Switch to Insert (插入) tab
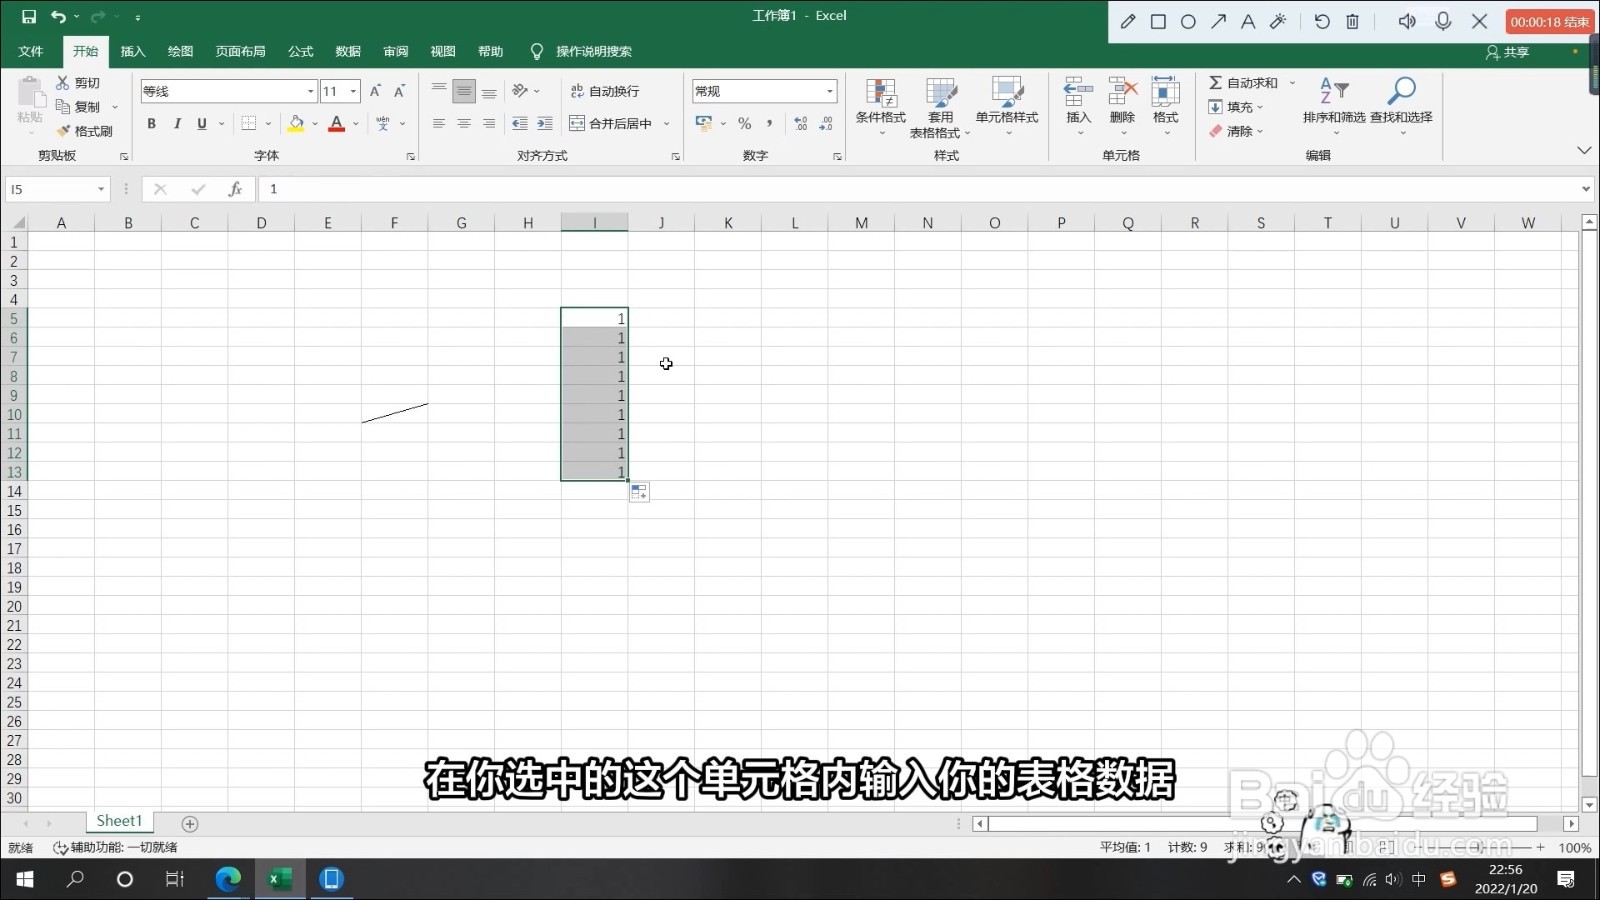 click(133, 51)
